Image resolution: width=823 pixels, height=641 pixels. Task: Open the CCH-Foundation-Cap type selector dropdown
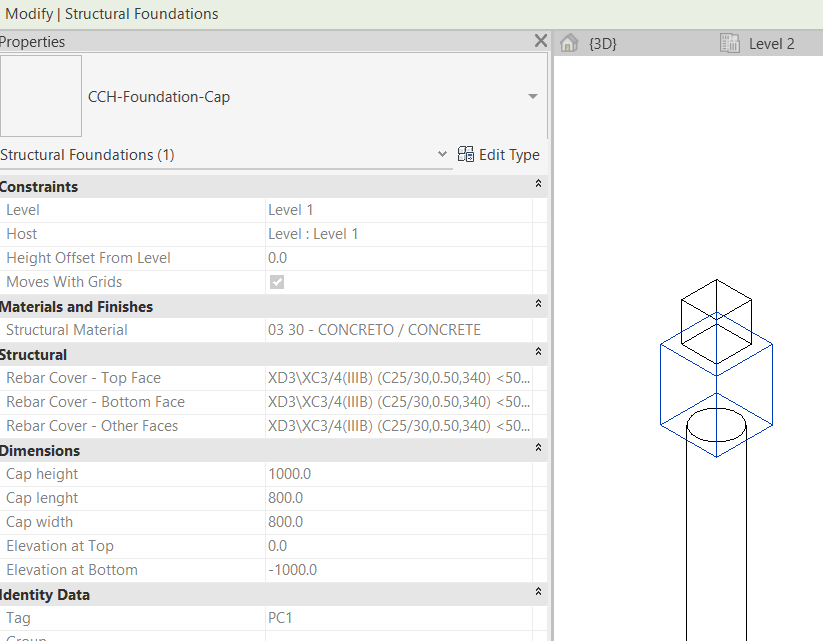coord(533,98)
